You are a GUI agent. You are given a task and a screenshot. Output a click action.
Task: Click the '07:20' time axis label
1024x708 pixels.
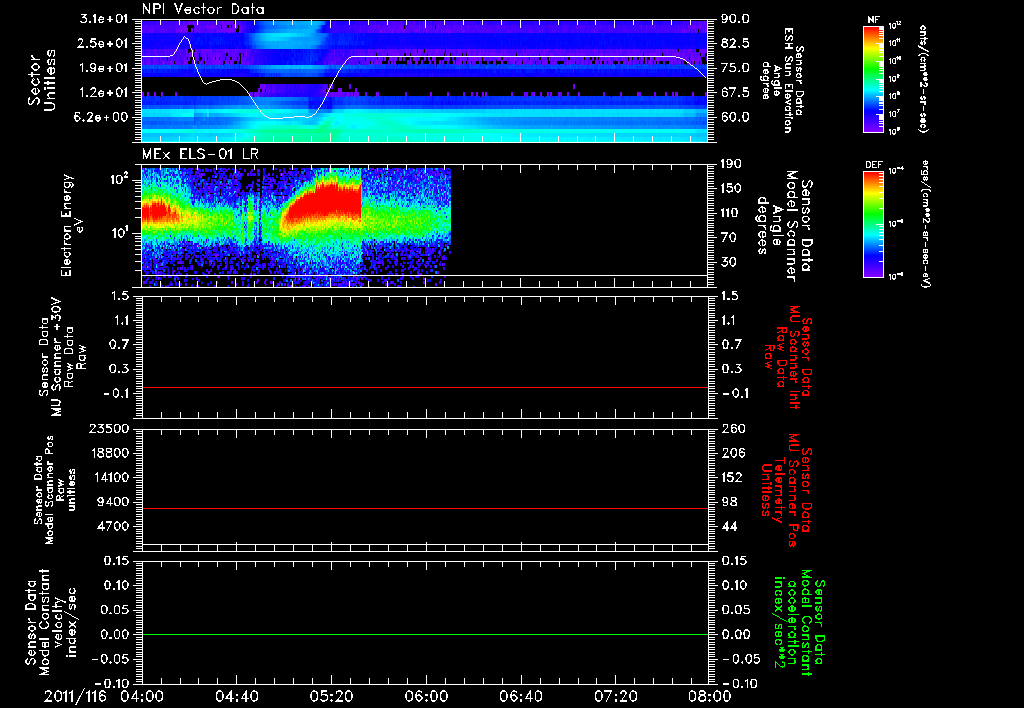[x=615, y=696]
